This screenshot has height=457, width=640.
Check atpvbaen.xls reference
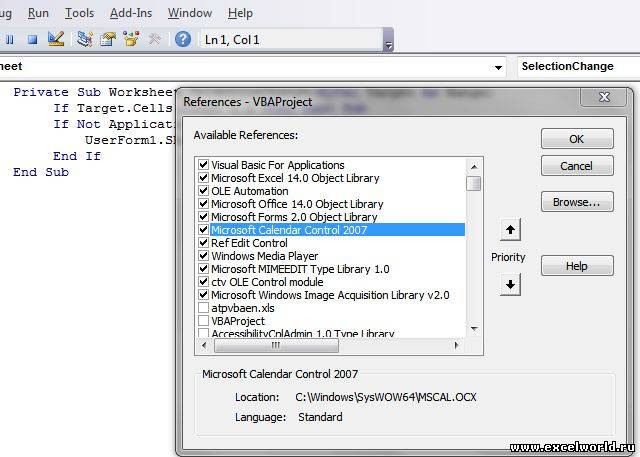click(203, 308)
